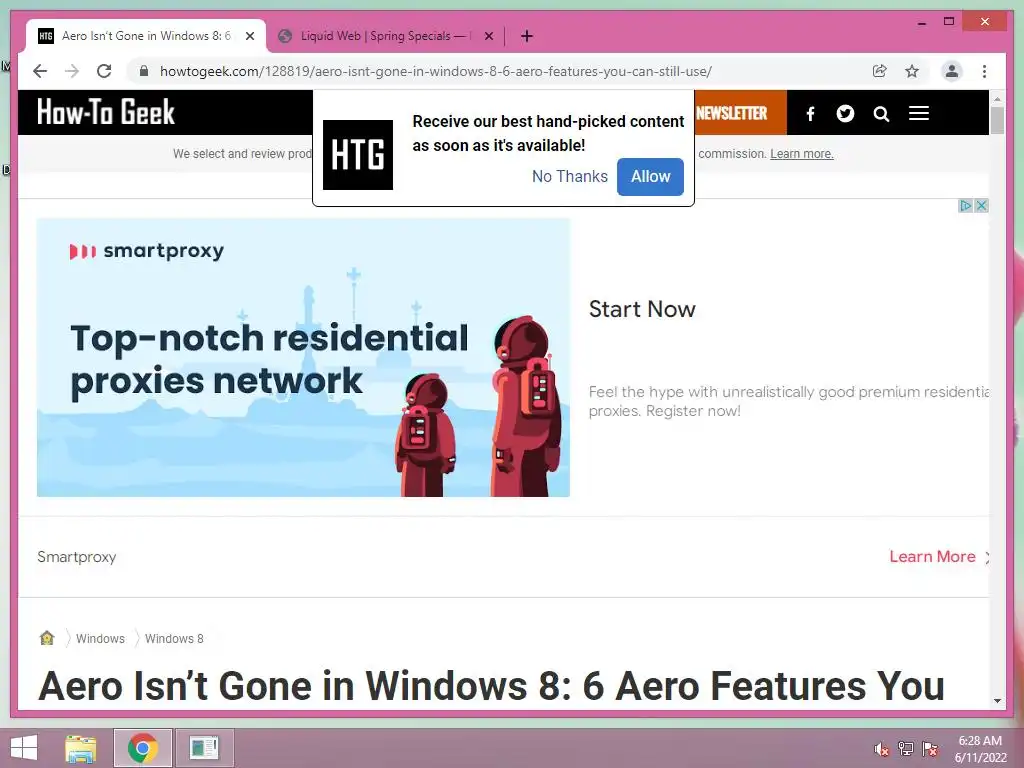Click the page scrollbar down arrow

point(997,701)
